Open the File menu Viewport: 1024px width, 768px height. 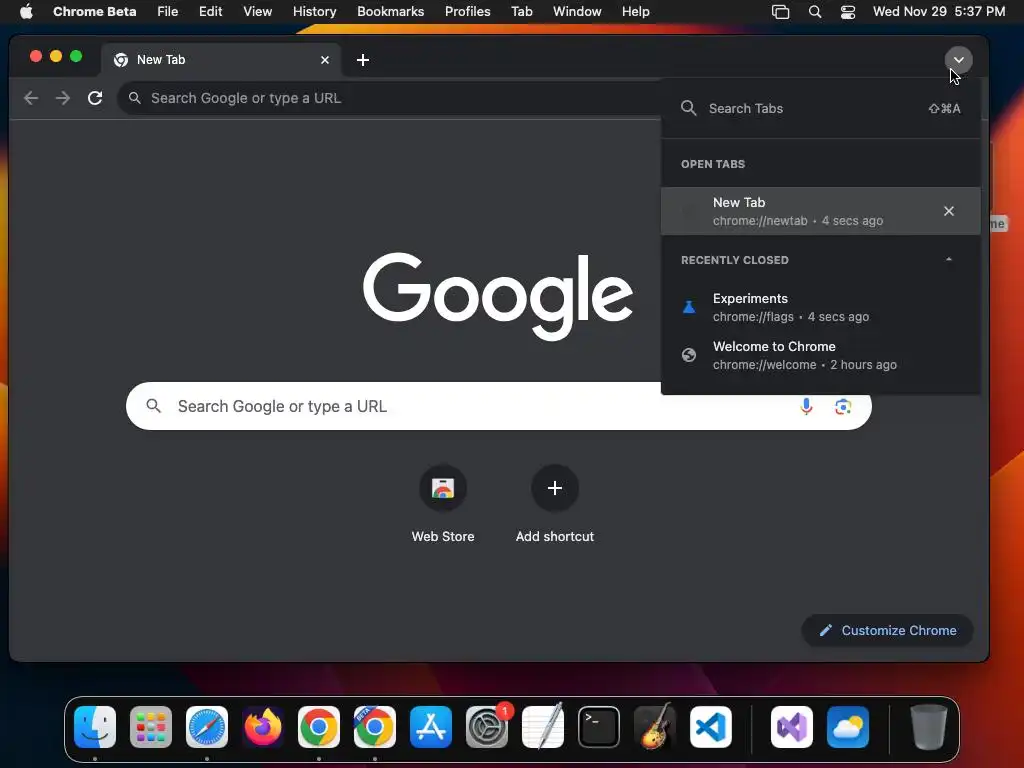(168, 12)
